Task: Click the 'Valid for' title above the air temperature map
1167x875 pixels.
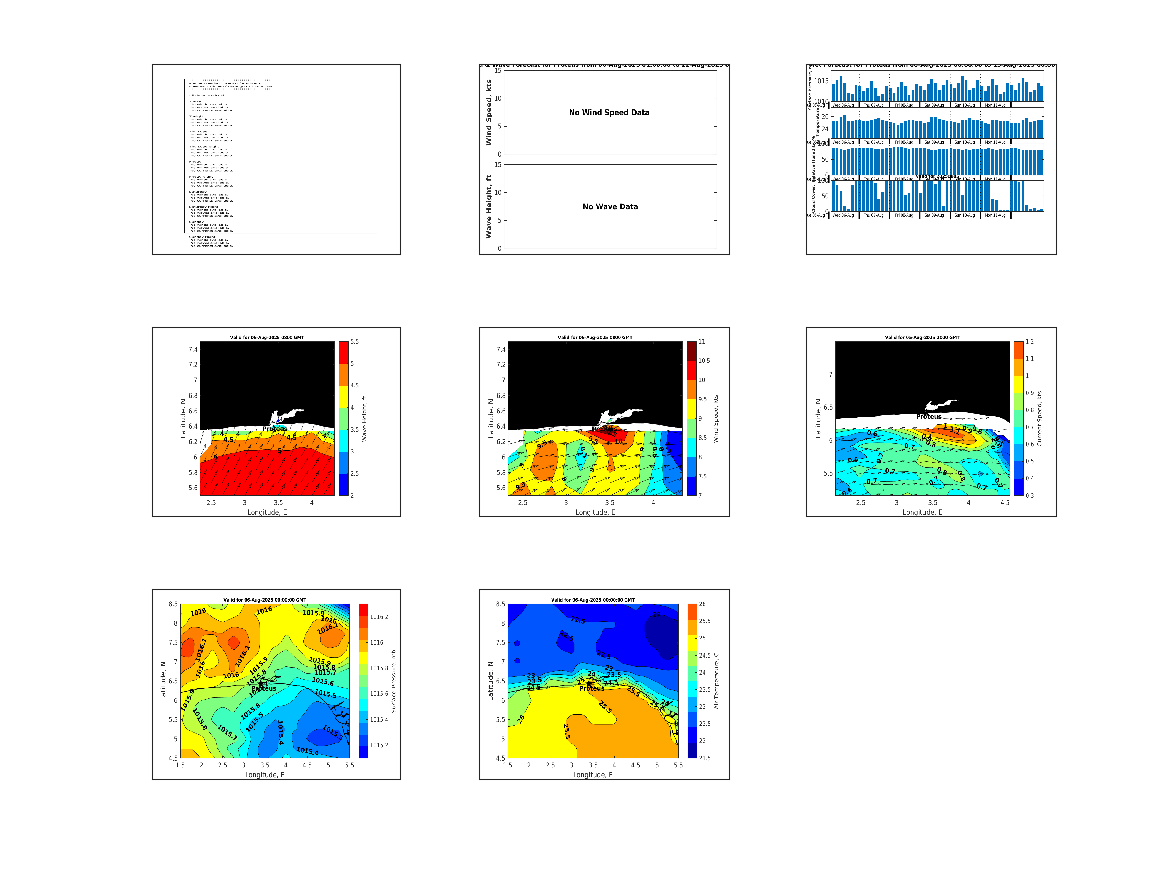Action: [593, 600]
